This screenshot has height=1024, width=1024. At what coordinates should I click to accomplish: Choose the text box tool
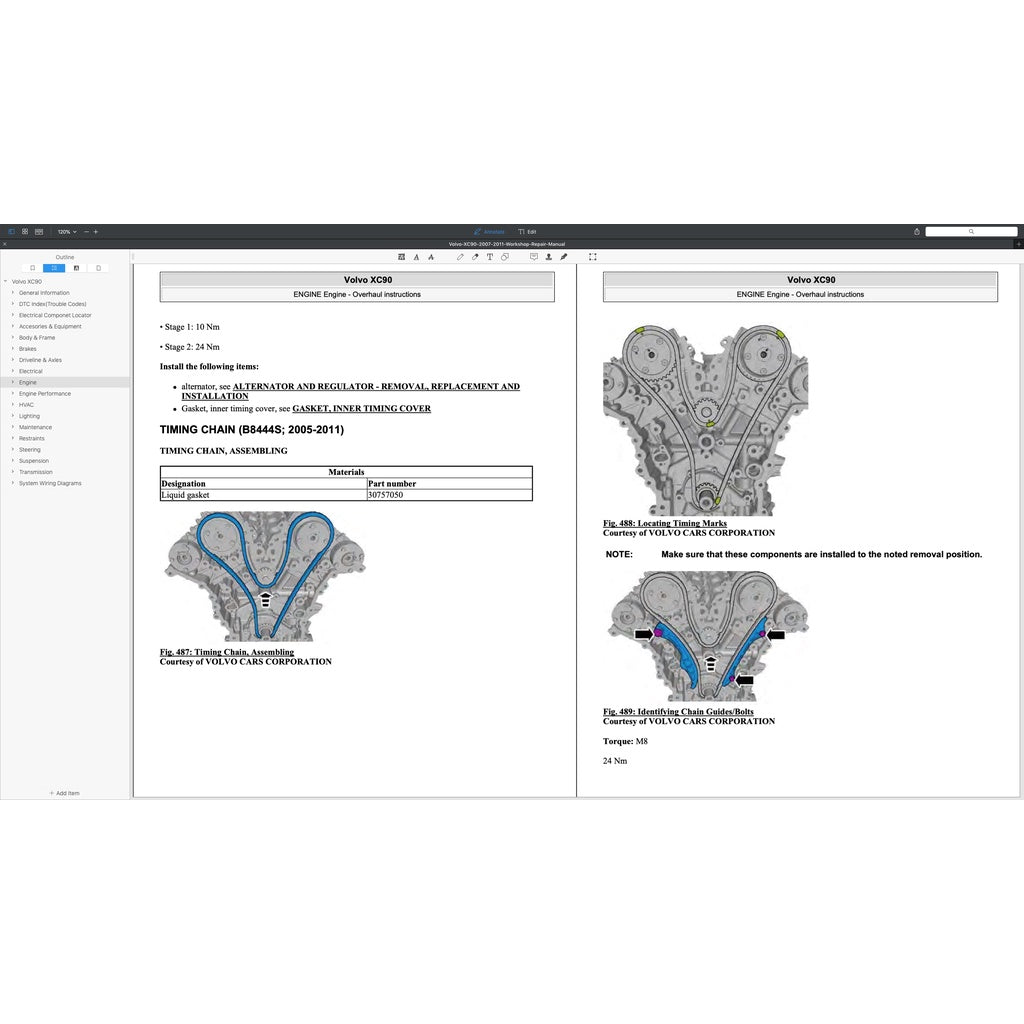coord(490,257)
